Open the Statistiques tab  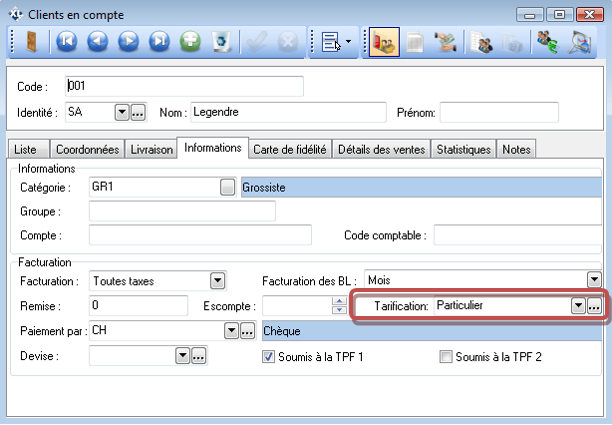pyautogui.click(x=463, y=149)
